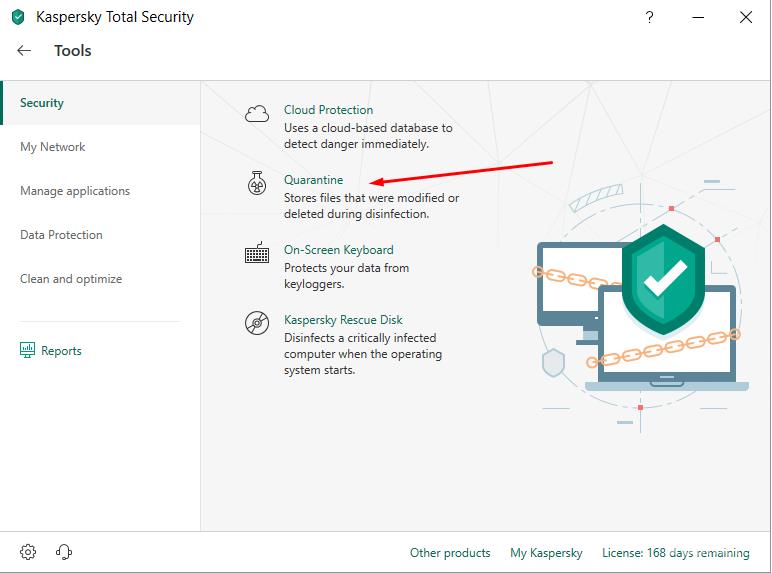Click the On-Screen Keyboard icon
This screenshot has width=772, height=573.
[257, 253]
